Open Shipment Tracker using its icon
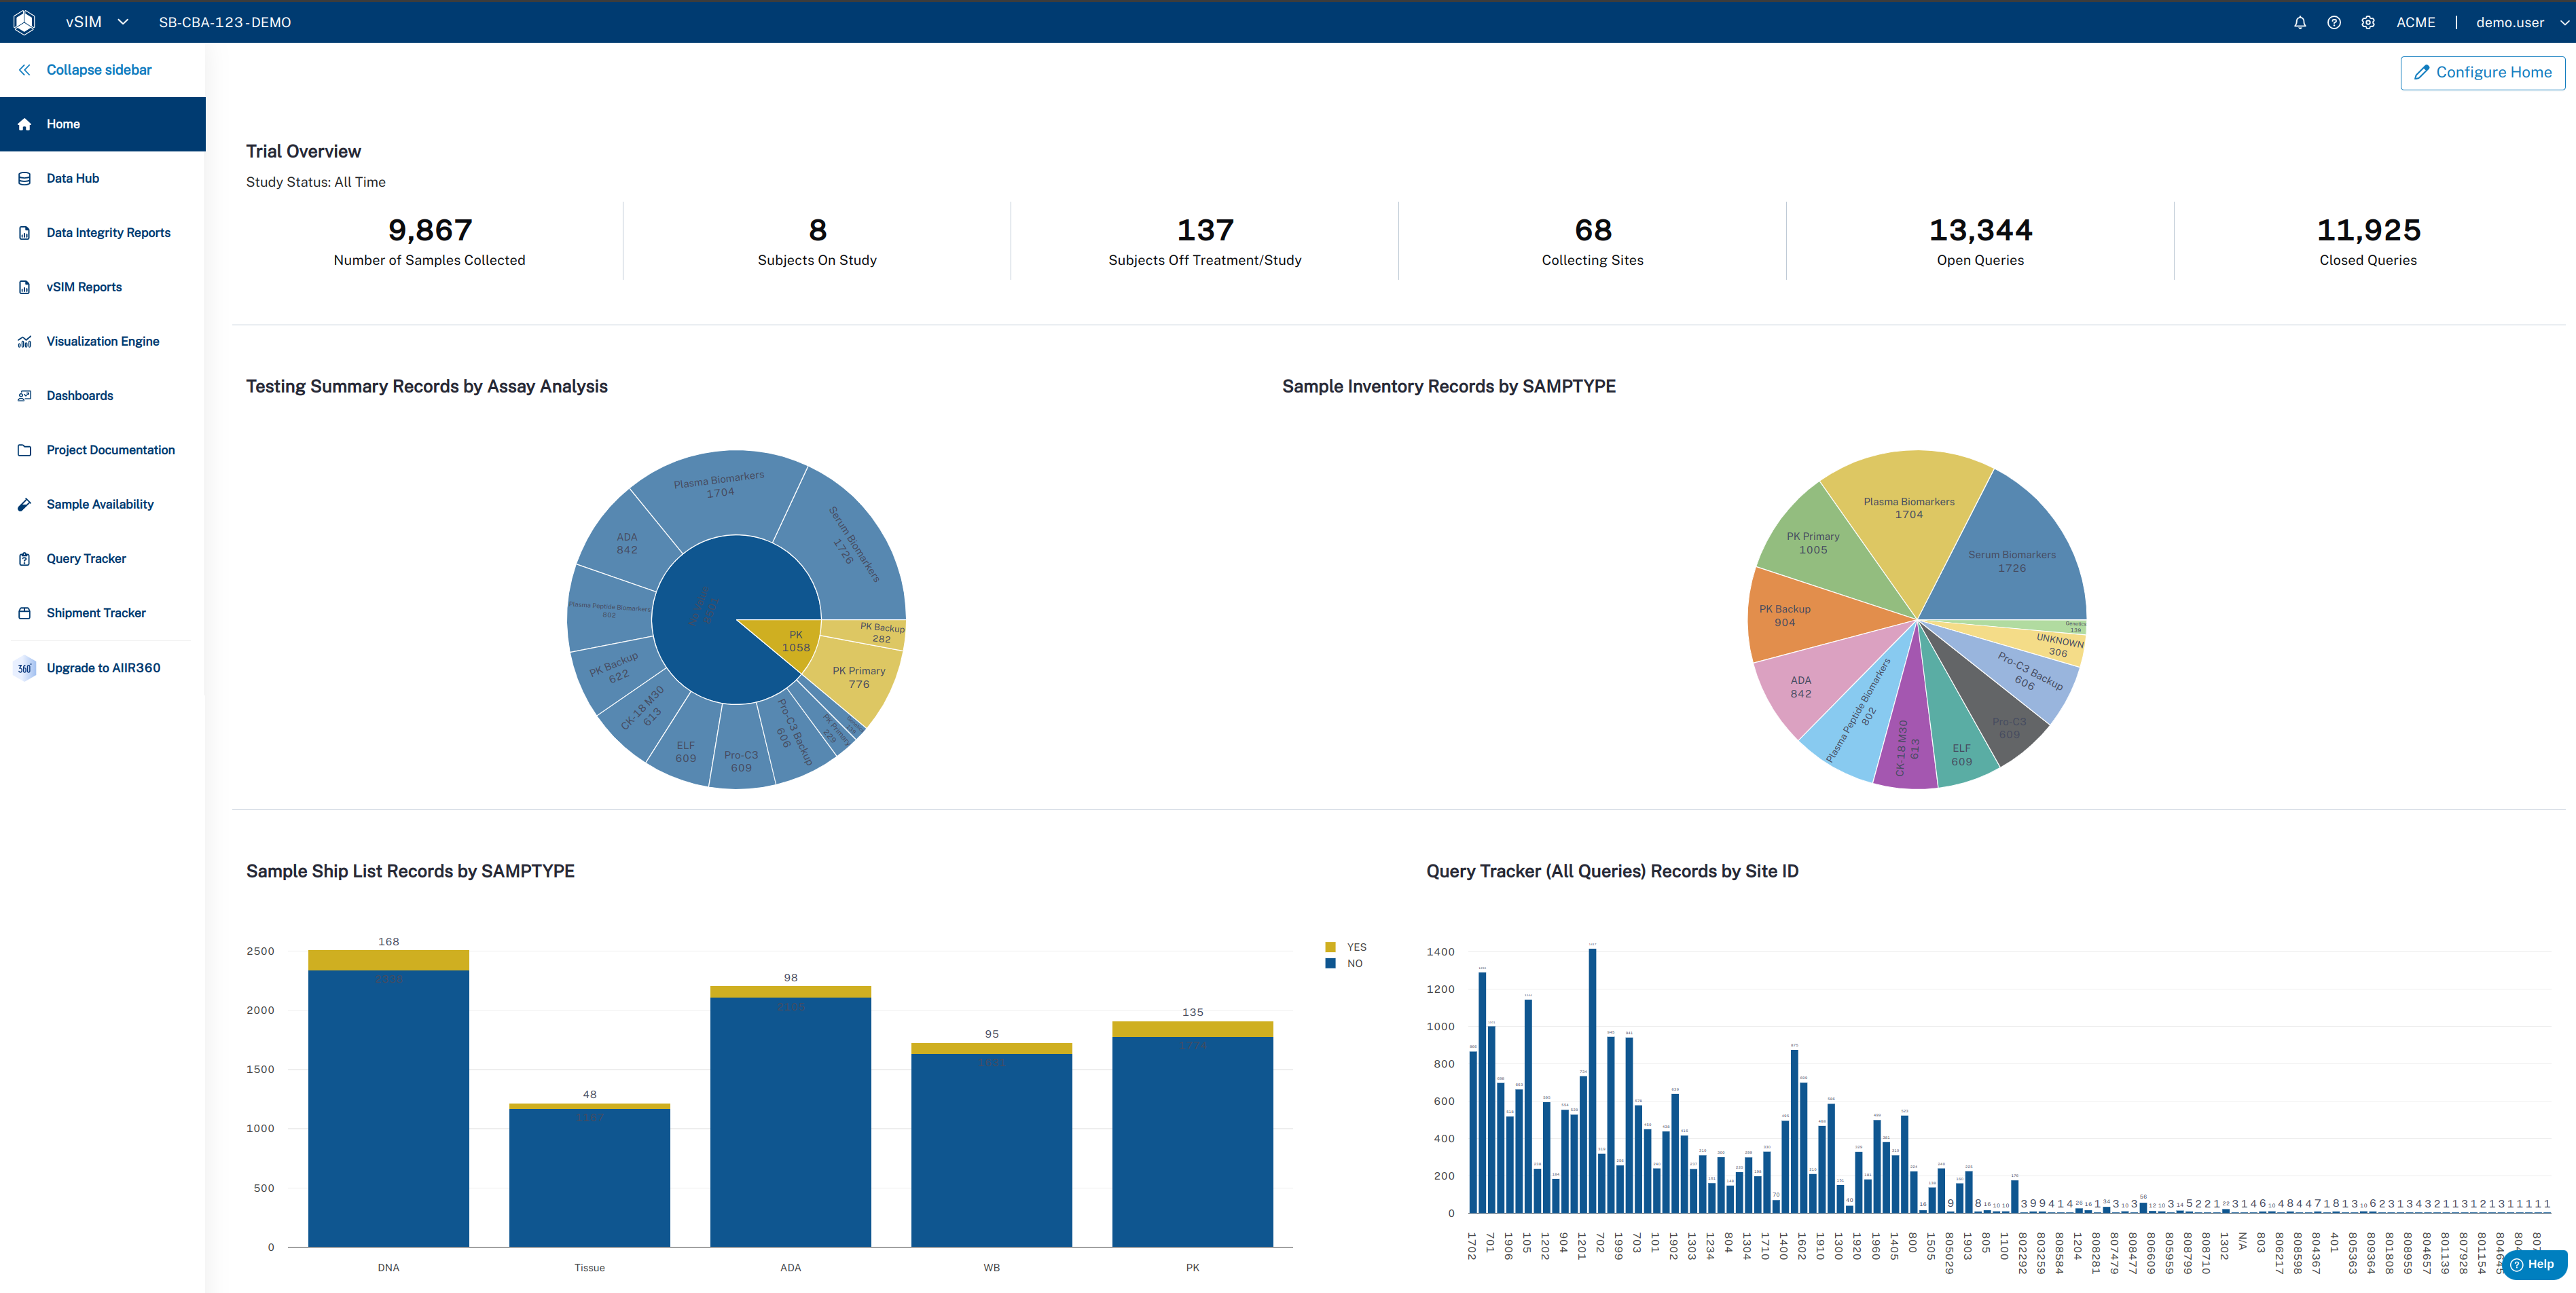This screenshot has height=1293, width=2576. pos(24,612)
